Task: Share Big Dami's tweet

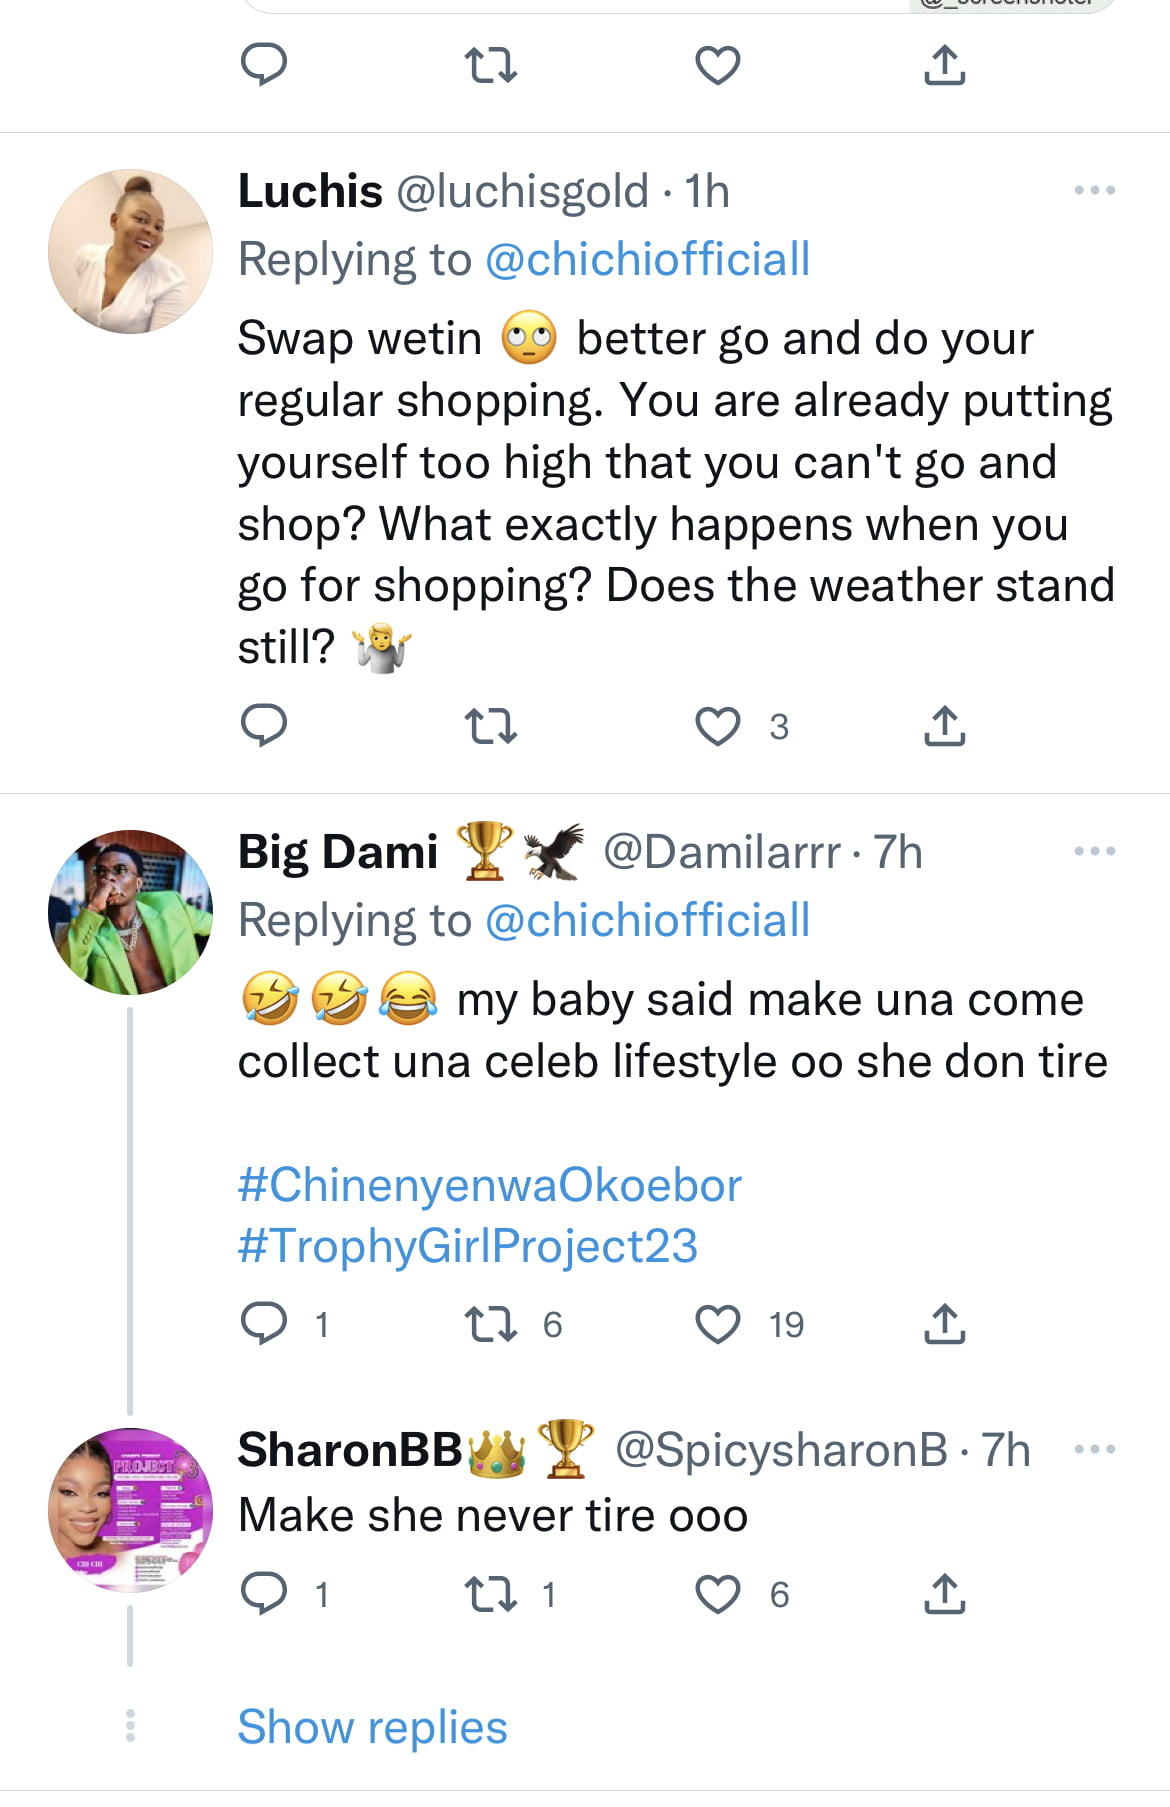Action: [x=944, y=1324]
